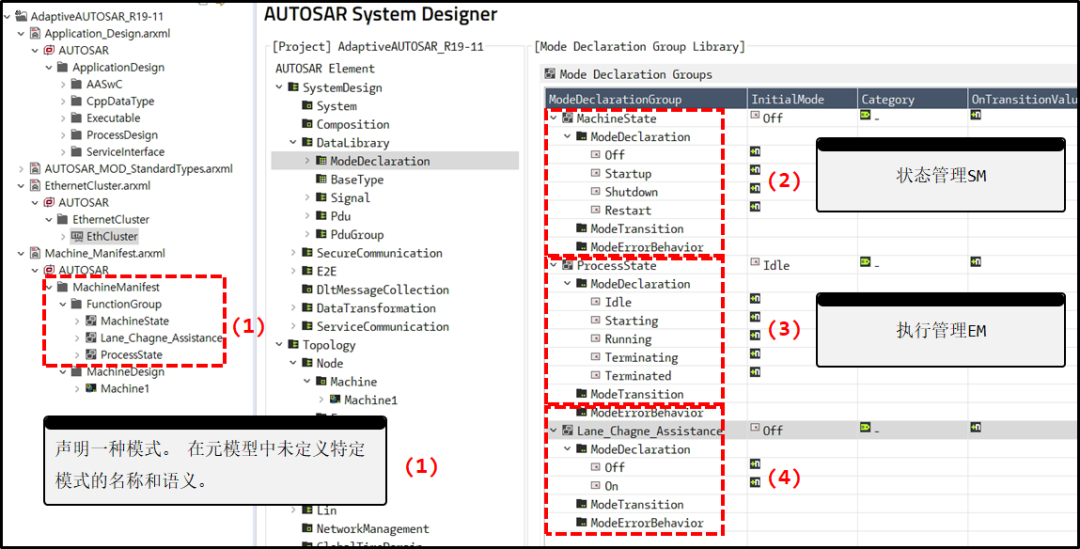Click Machine1 under Topology Machine
Image resolution: width=1080 pixels, height=549 pixels.
click(x=371, y=400)
